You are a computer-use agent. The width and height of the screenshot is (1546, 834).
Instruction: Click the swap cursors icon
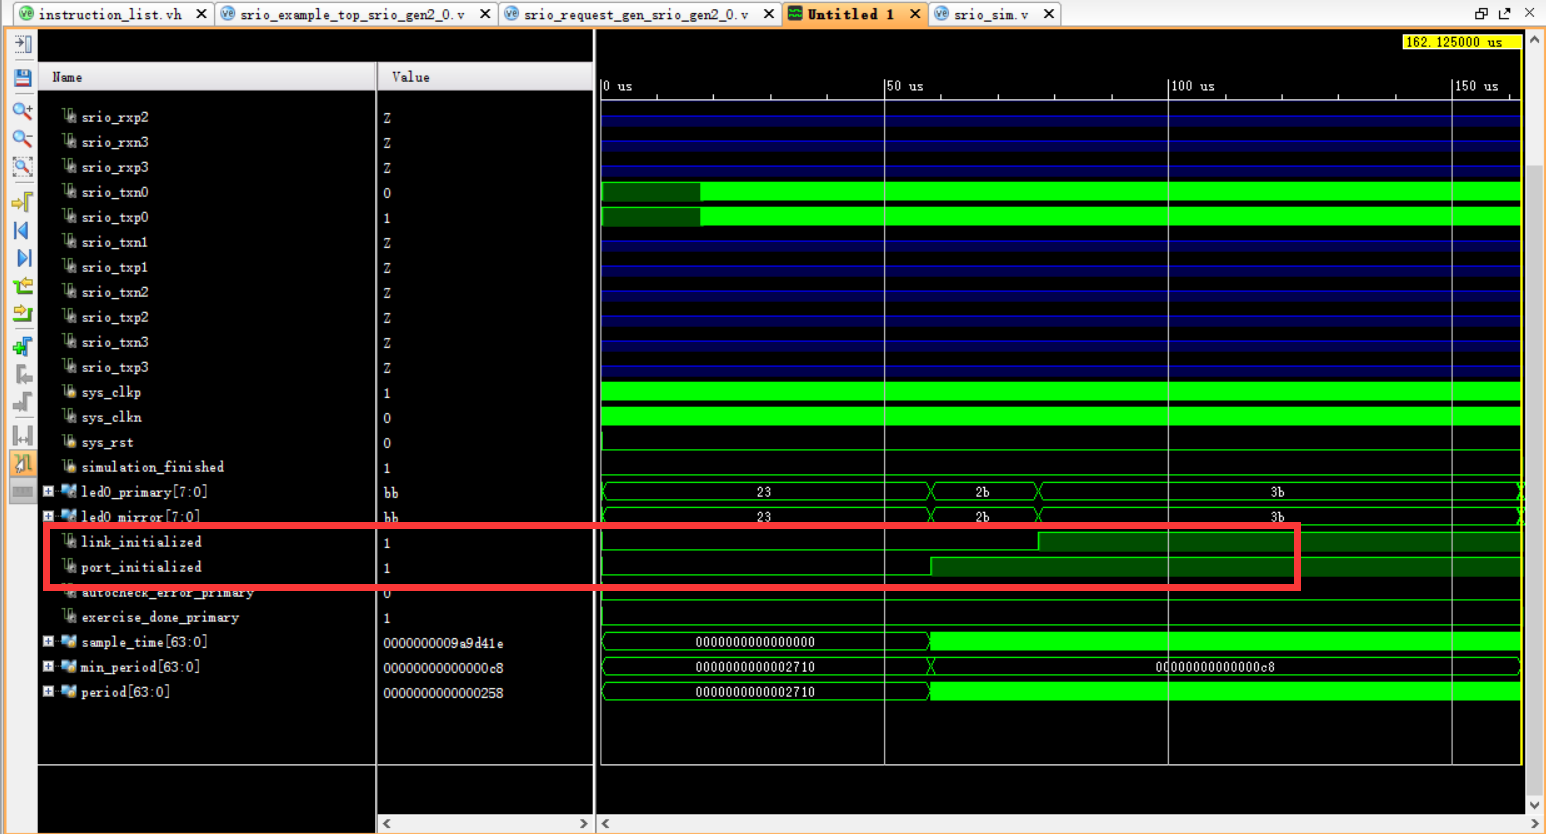click(x=22, y=436)
